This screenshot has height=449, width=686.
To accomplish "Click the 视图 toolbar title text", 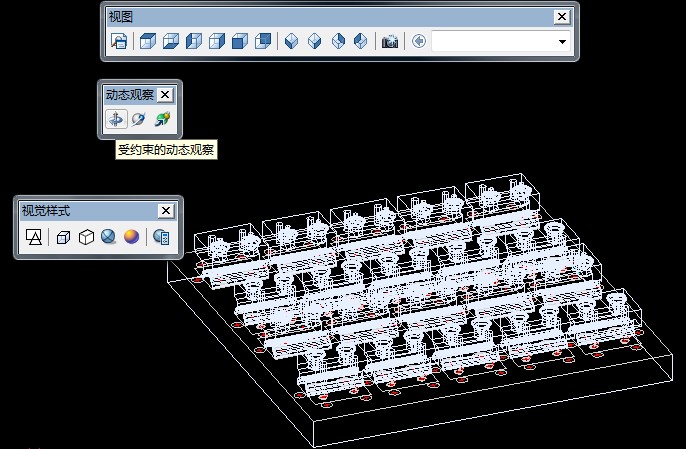I will (x=120, y=17).
